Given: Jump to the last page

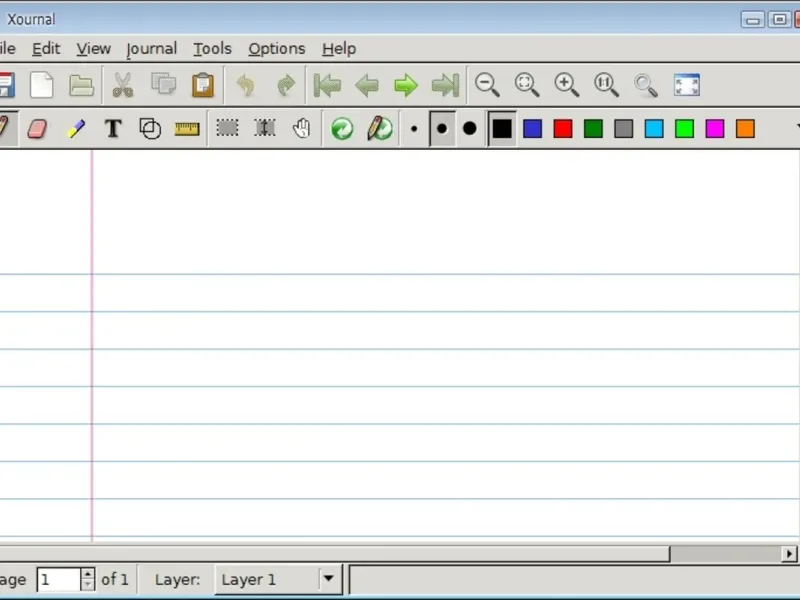Looking at the screenshot, I should [445, 85].
